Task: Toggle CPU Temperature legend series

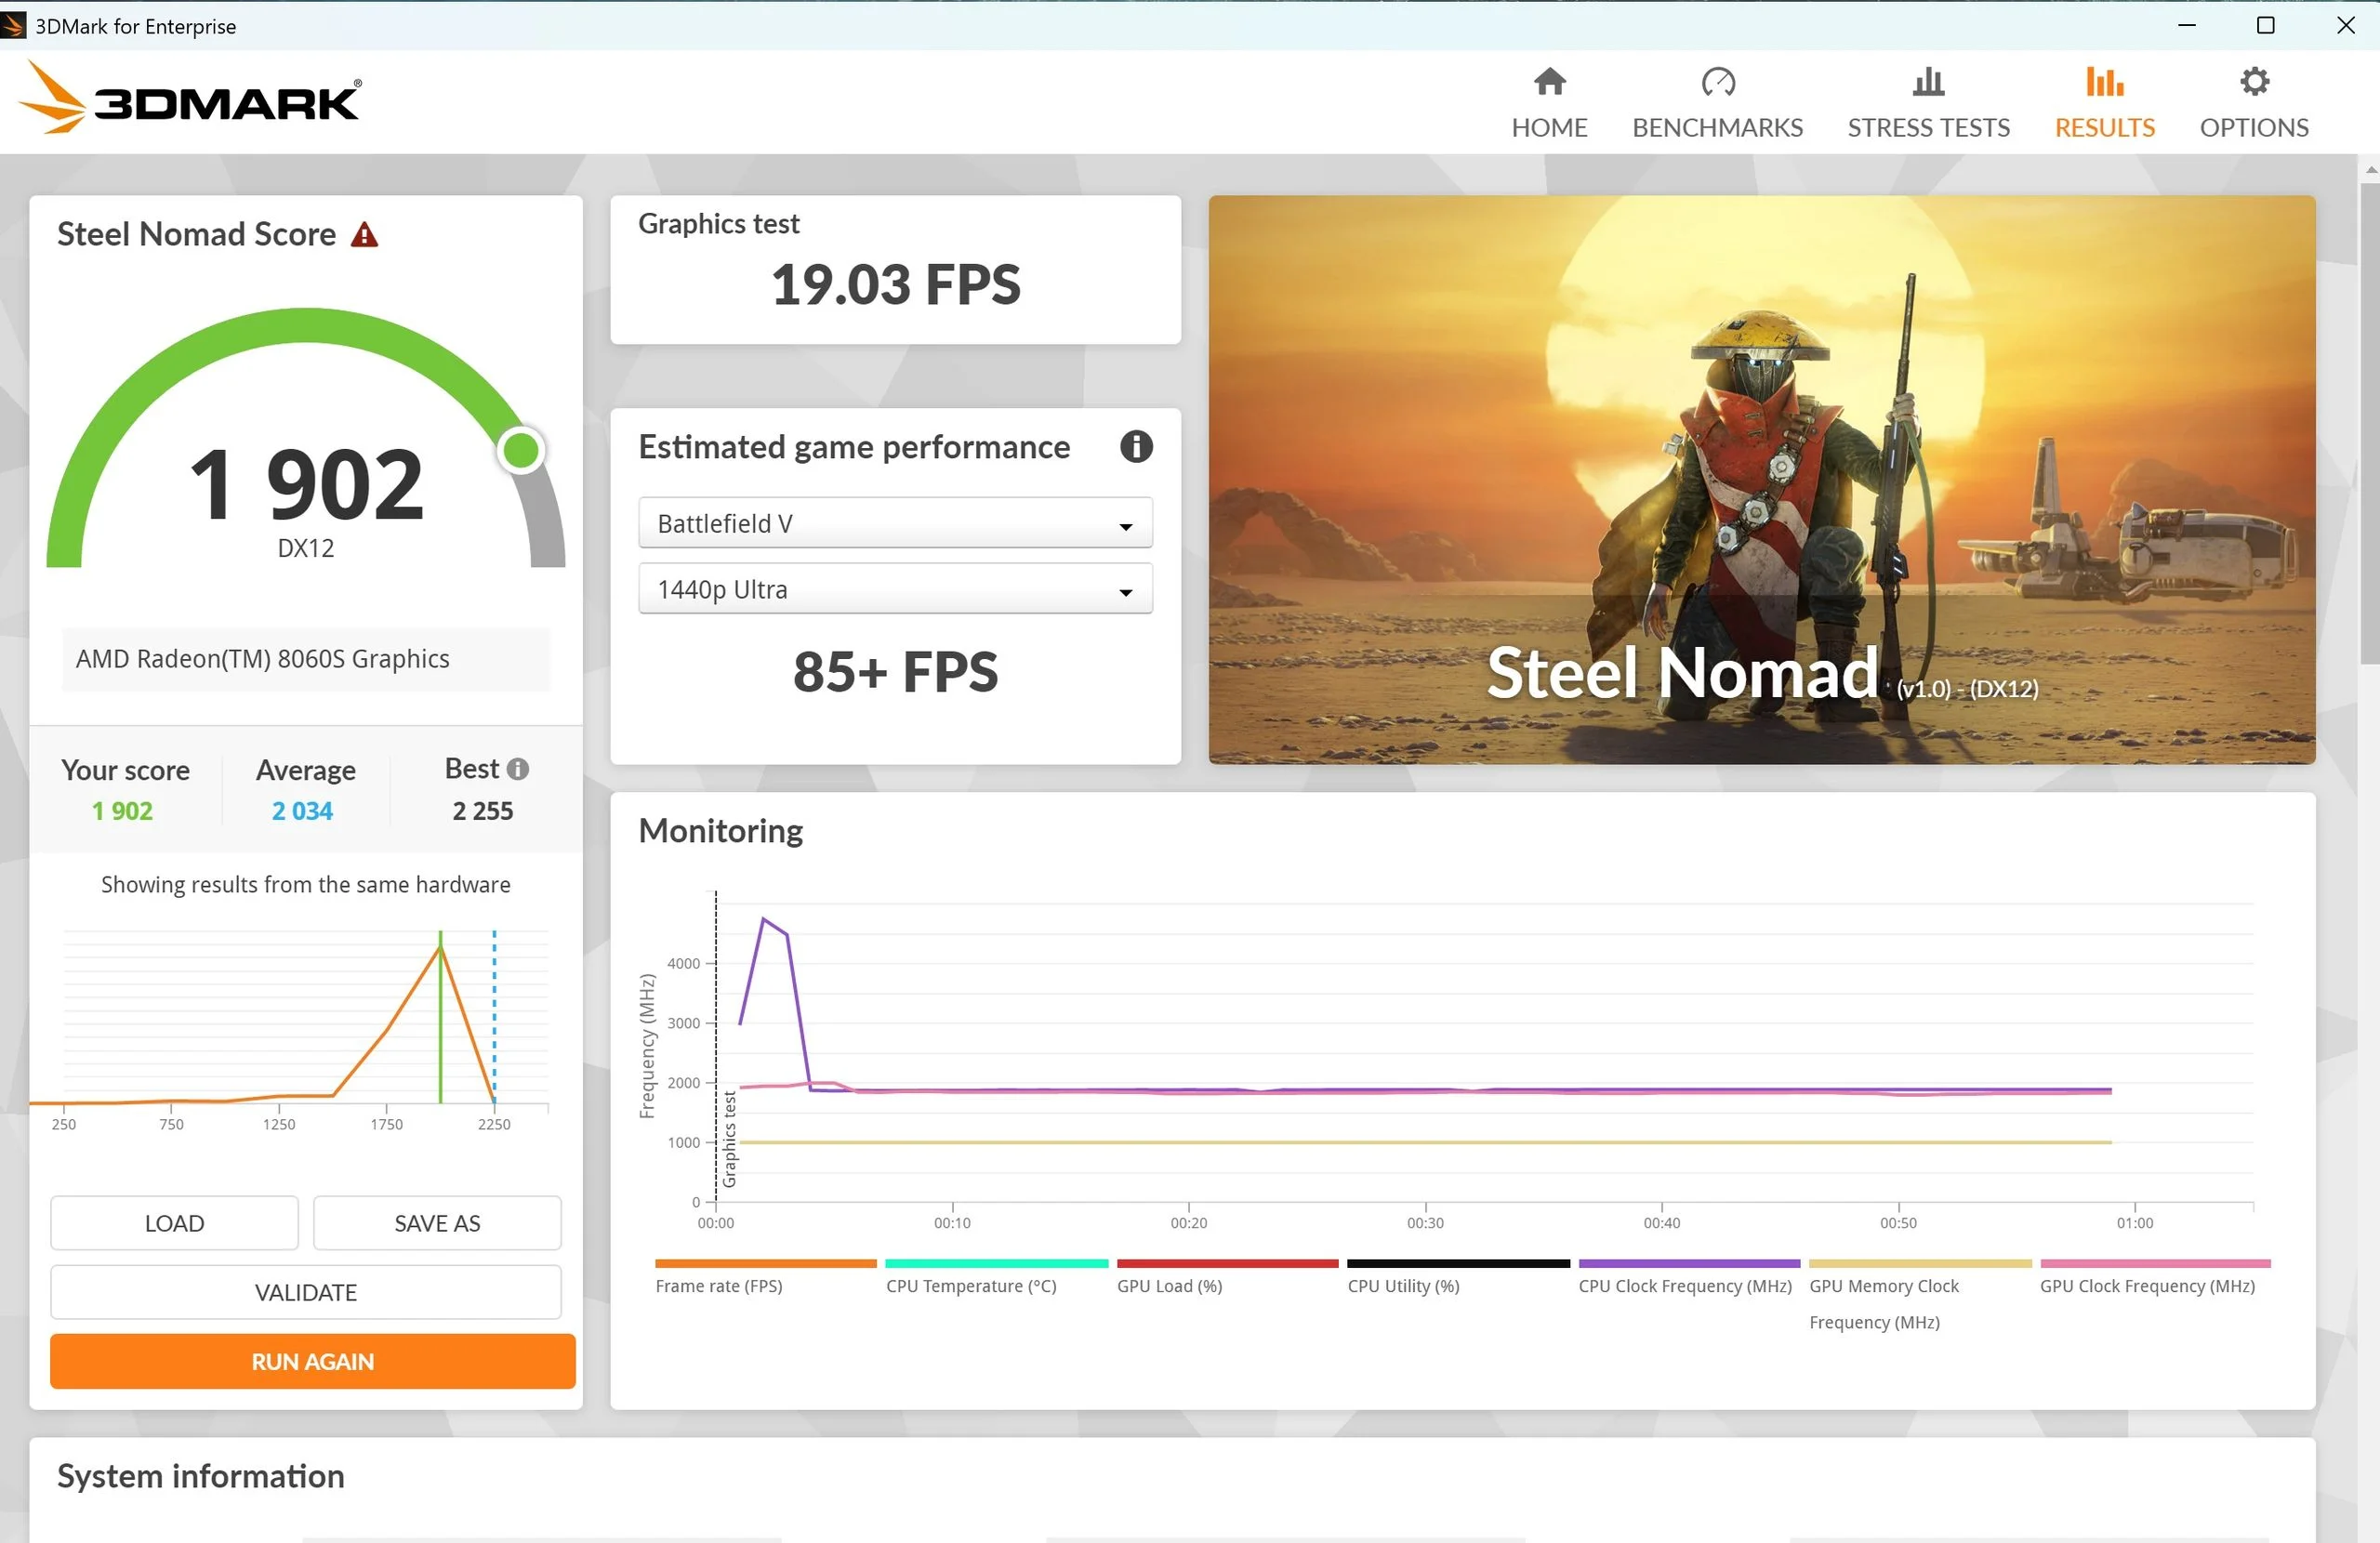Action: (970, 1286)
